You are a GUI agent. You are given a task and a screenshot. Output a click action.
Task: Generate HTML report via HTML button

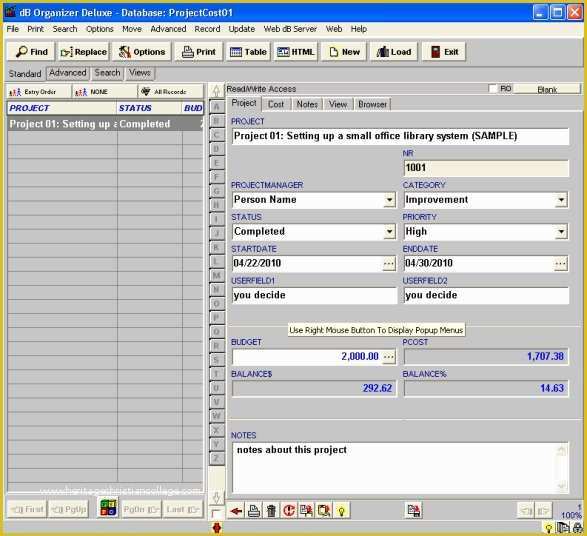(x=296, y=52)
